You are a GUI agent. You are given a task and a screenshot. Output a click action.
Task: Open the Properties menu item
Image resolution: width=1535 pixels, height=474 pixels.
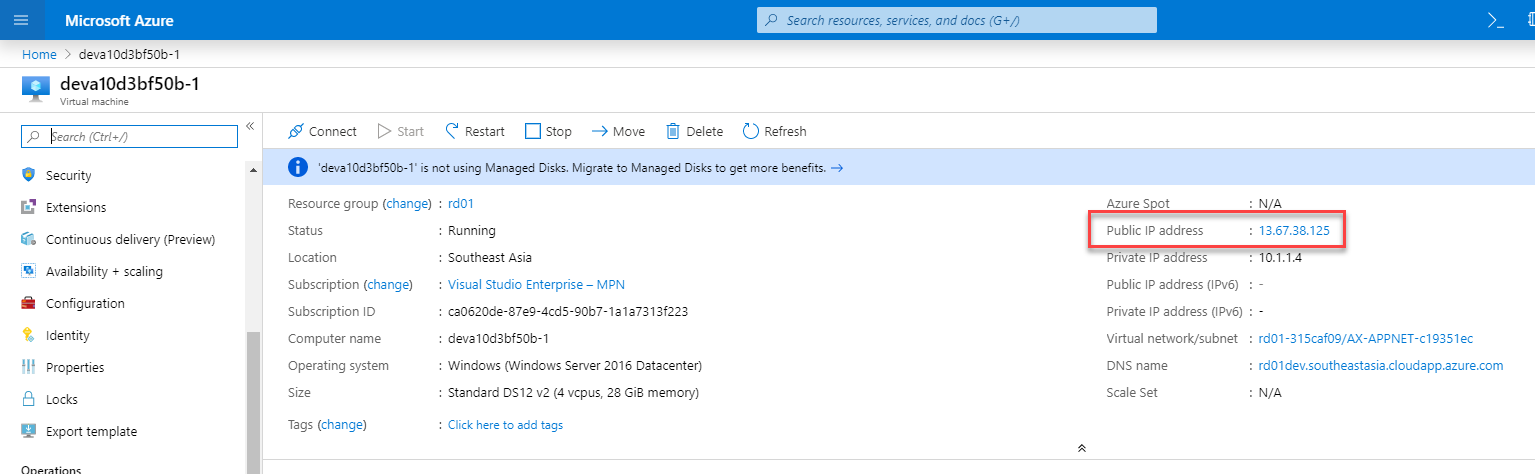point(75,367)
